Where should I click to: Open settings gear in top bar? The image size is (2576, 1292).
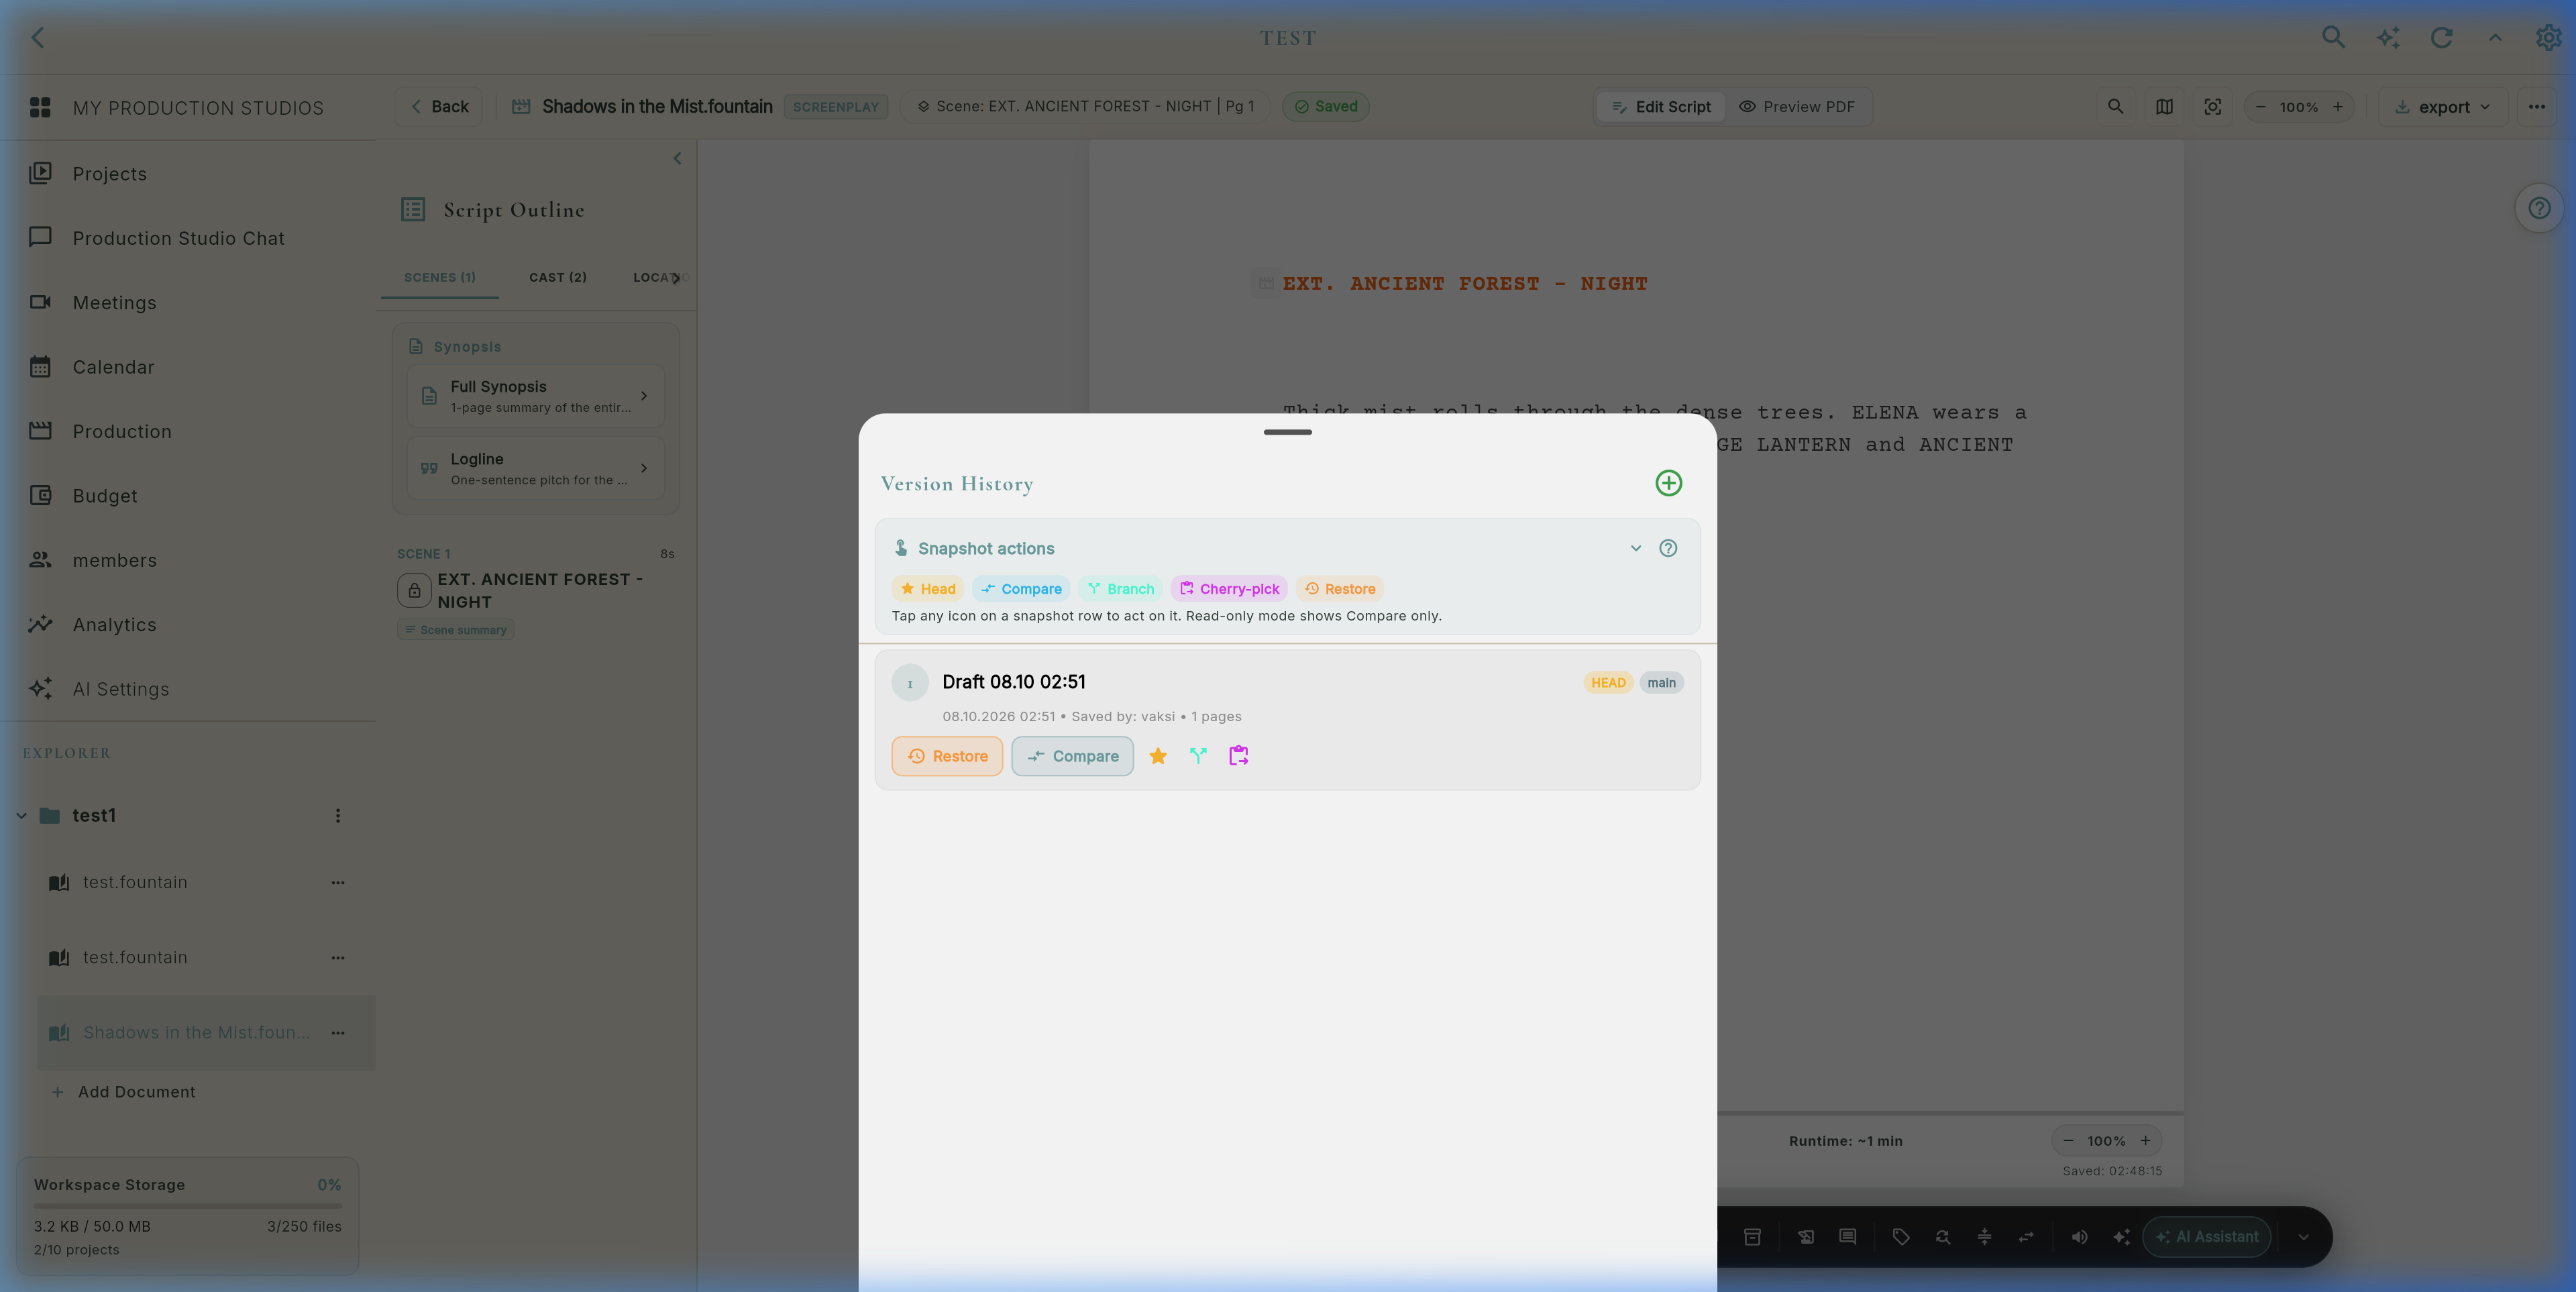click(2548, 37)
